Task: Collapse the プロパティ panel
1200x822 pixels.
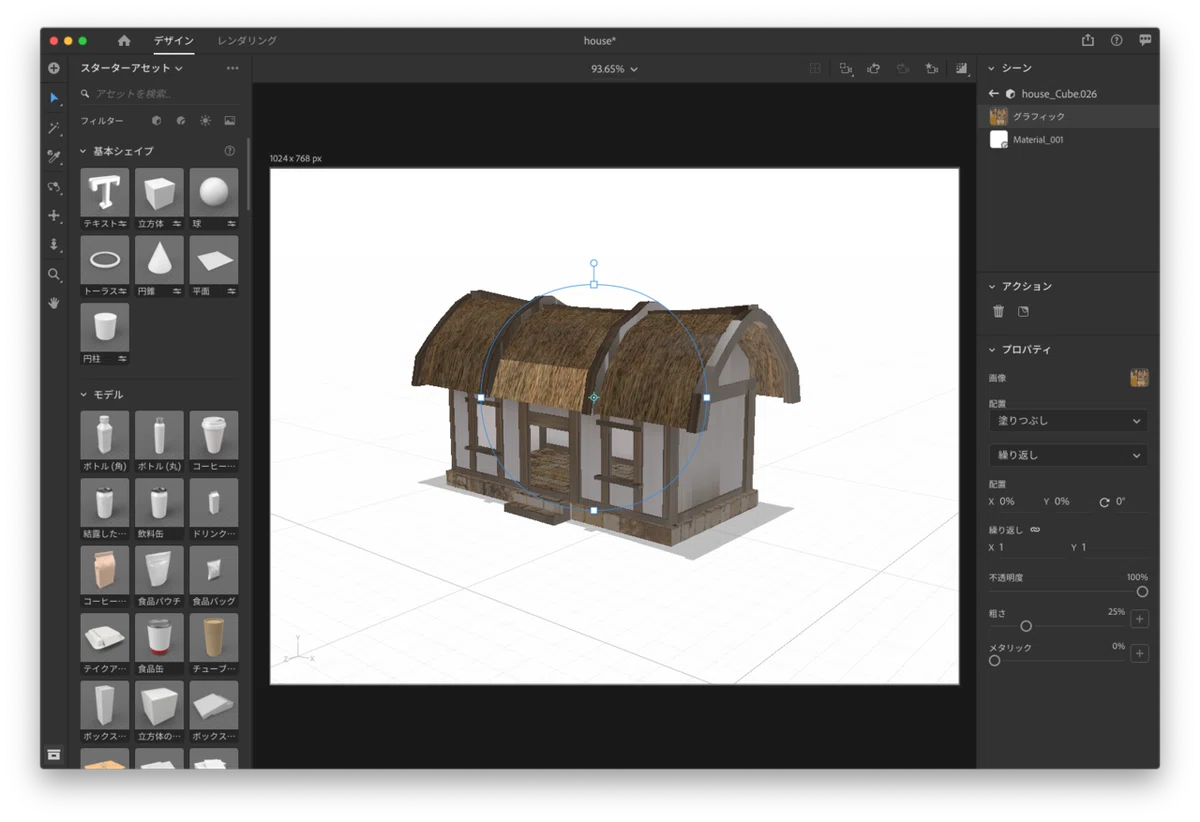Action: [x=992, y=349]
